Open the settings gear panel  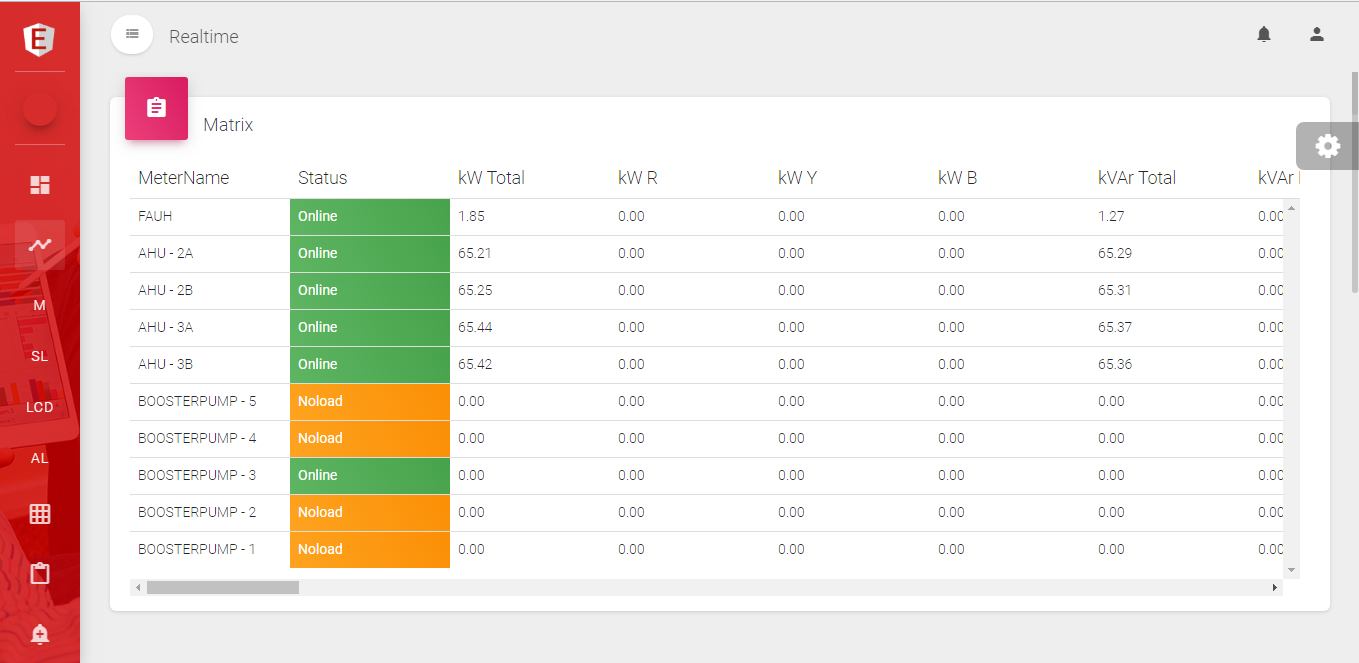1327,146
